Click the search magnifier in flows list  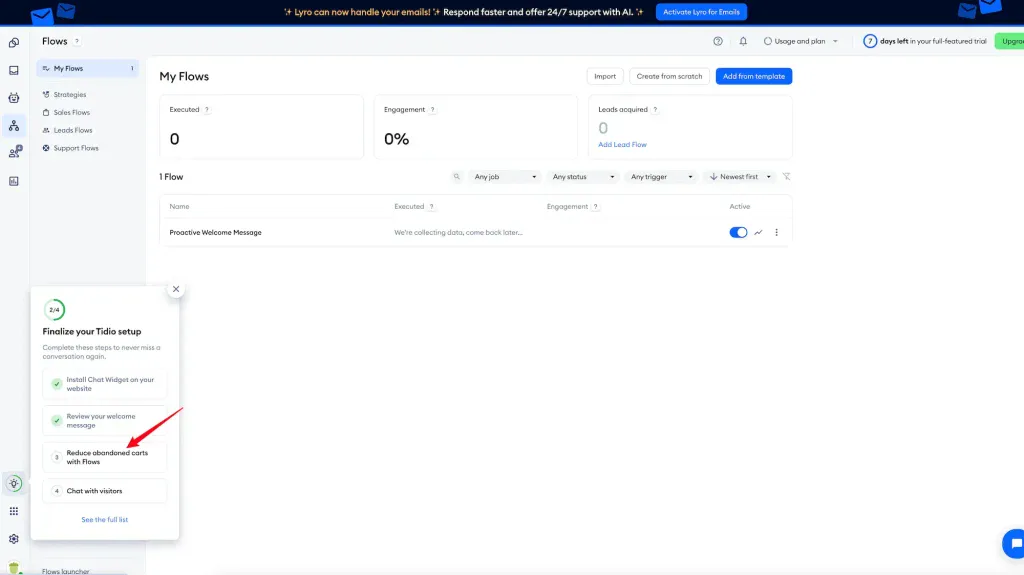[456, 176]
